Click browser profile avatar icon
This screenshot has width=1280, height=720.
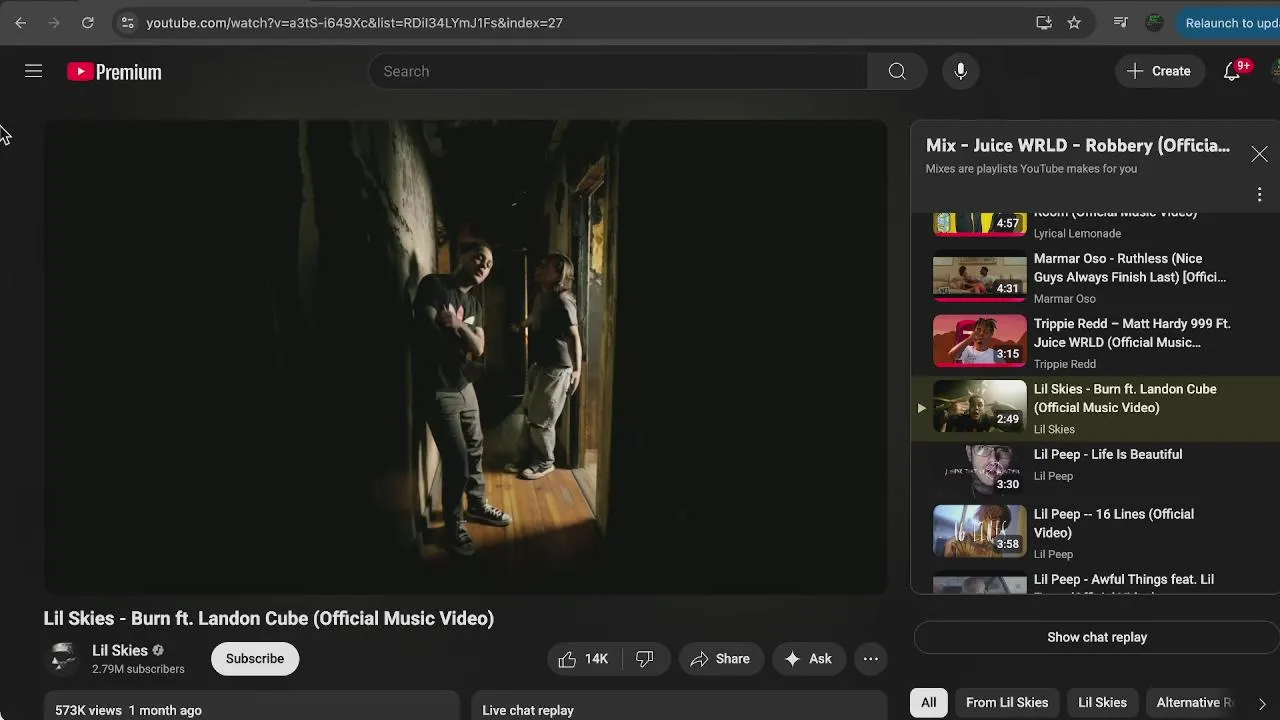[x=1154, y=22]
